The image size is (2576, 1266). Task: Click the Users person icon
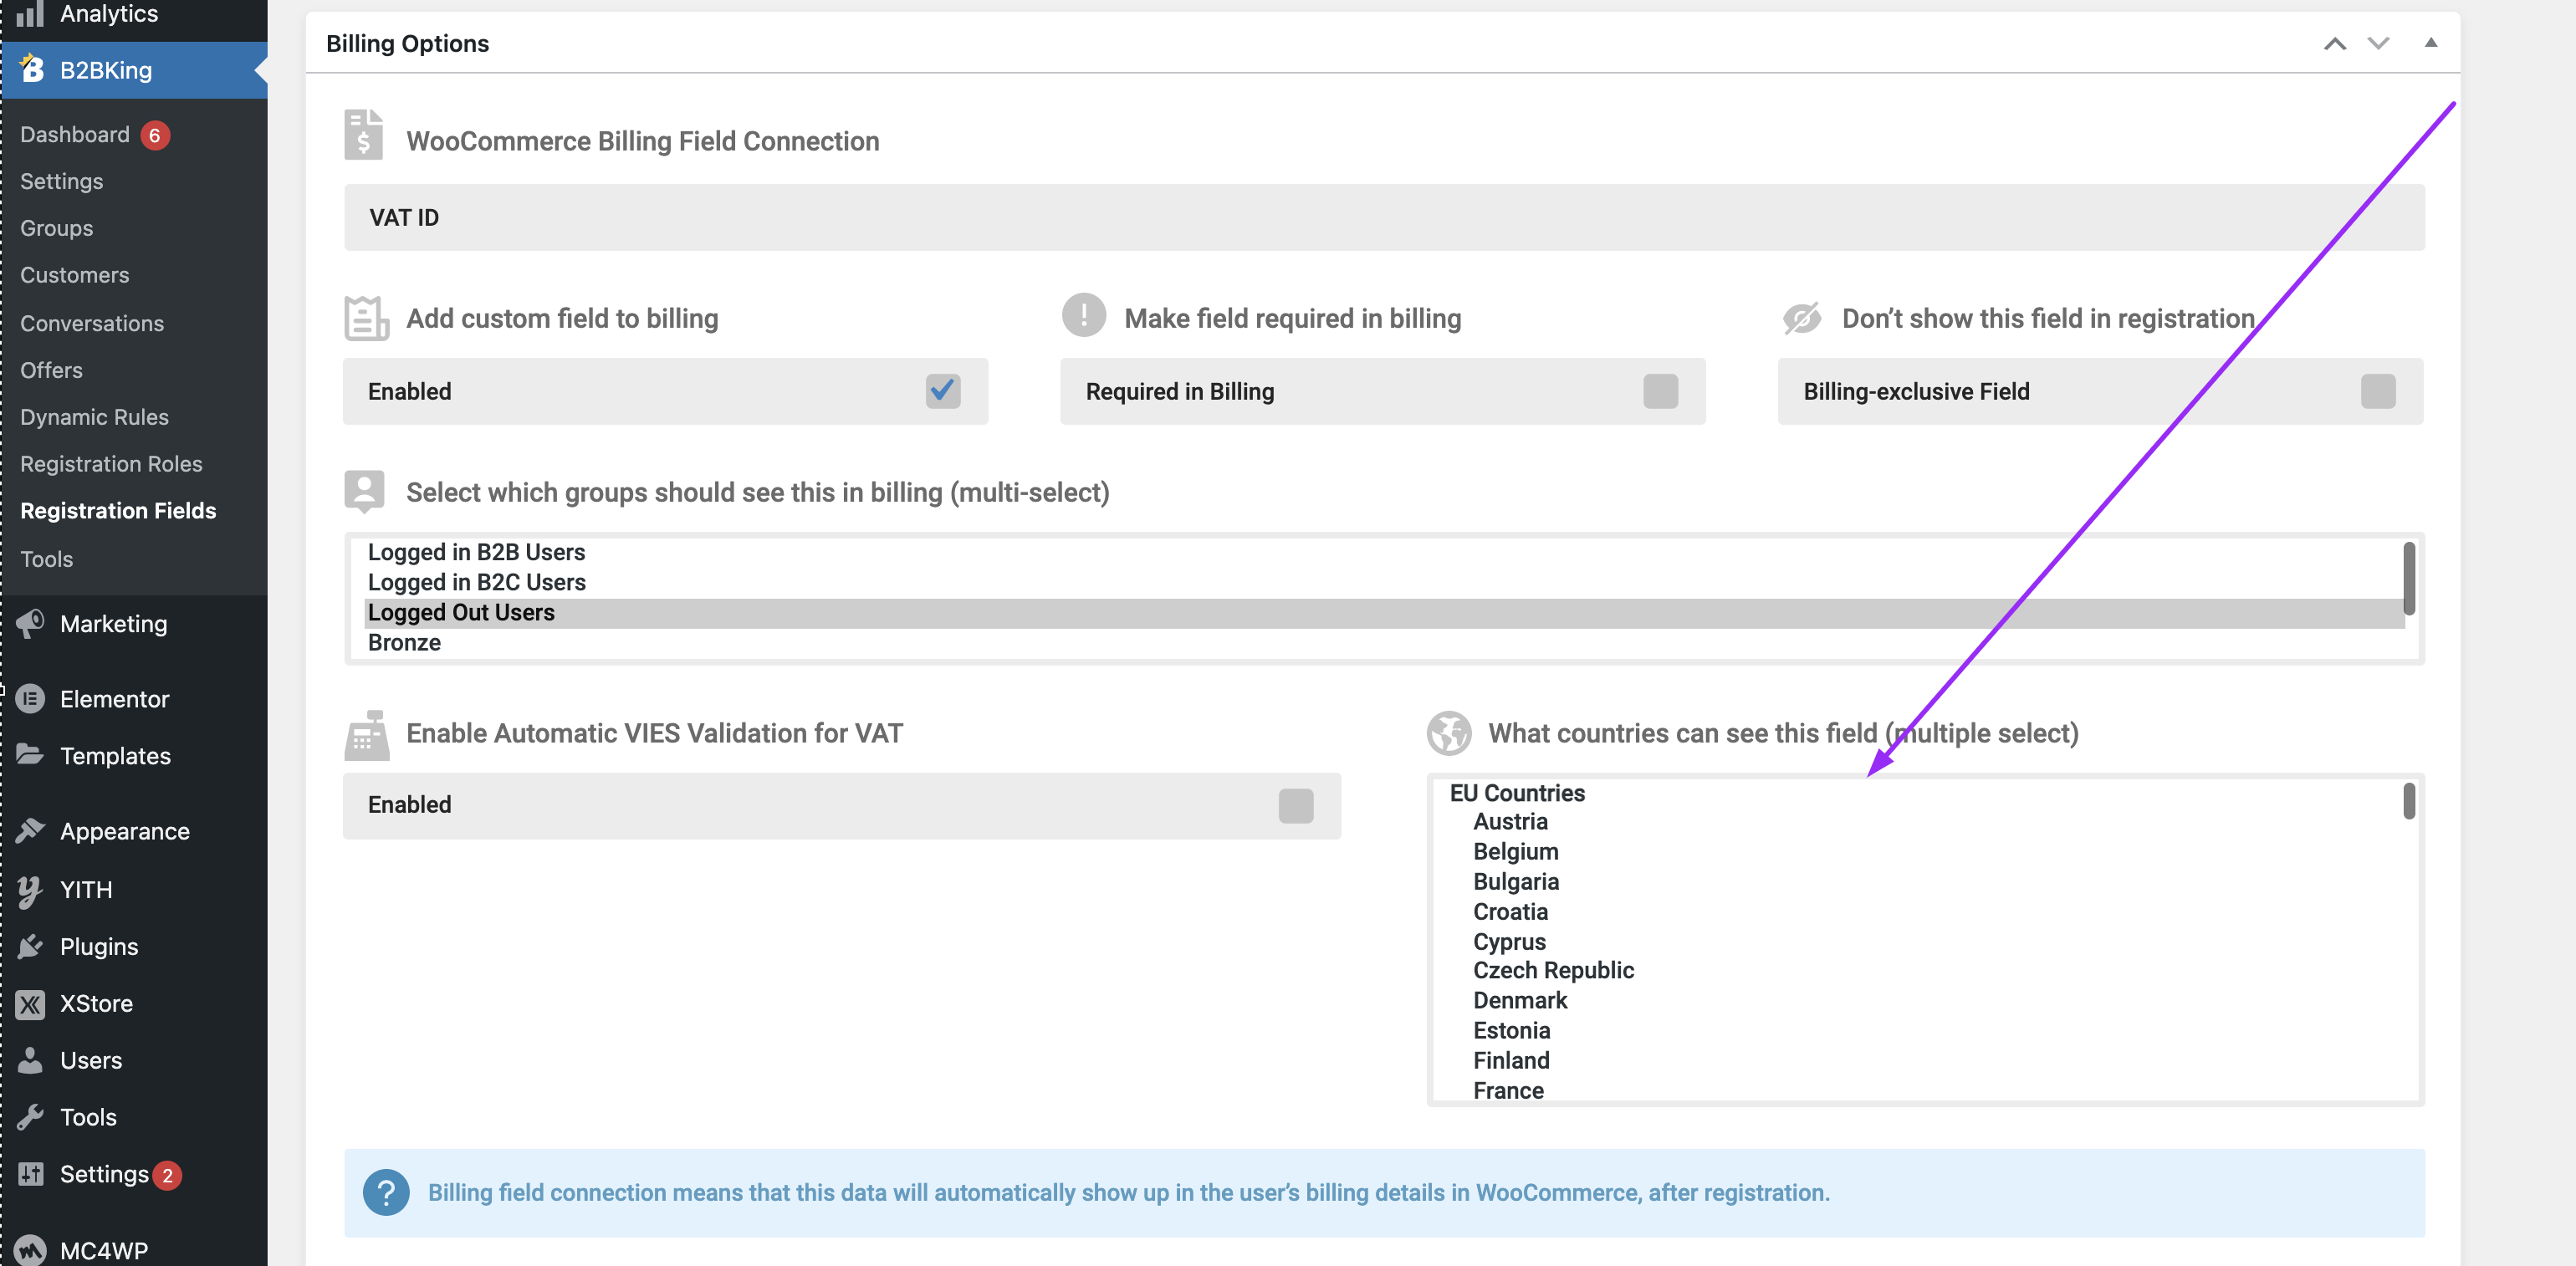[30, 1059]
